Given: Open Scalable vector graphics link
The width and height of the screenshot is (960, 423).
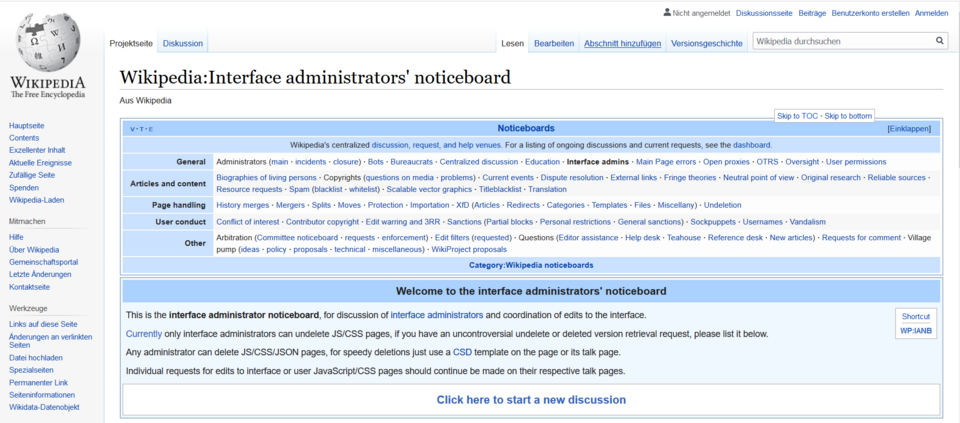Looking at the screenshot, I should 429,189.
